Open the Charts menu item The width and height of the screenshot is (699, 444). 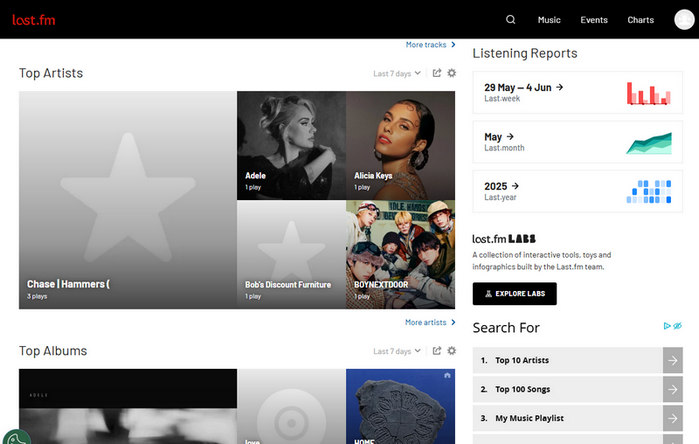641,20
